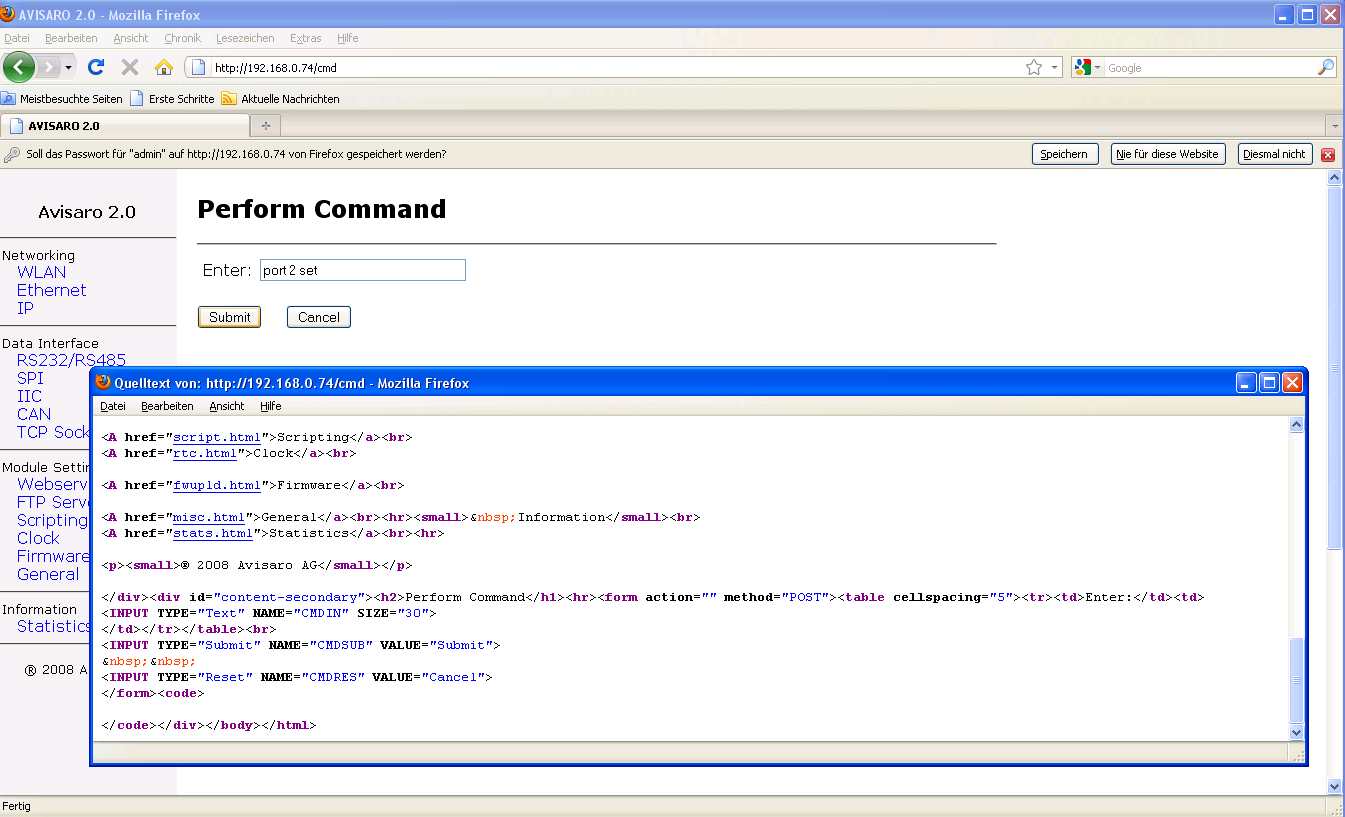Click the forward navigation arrow

click(47, 67)
